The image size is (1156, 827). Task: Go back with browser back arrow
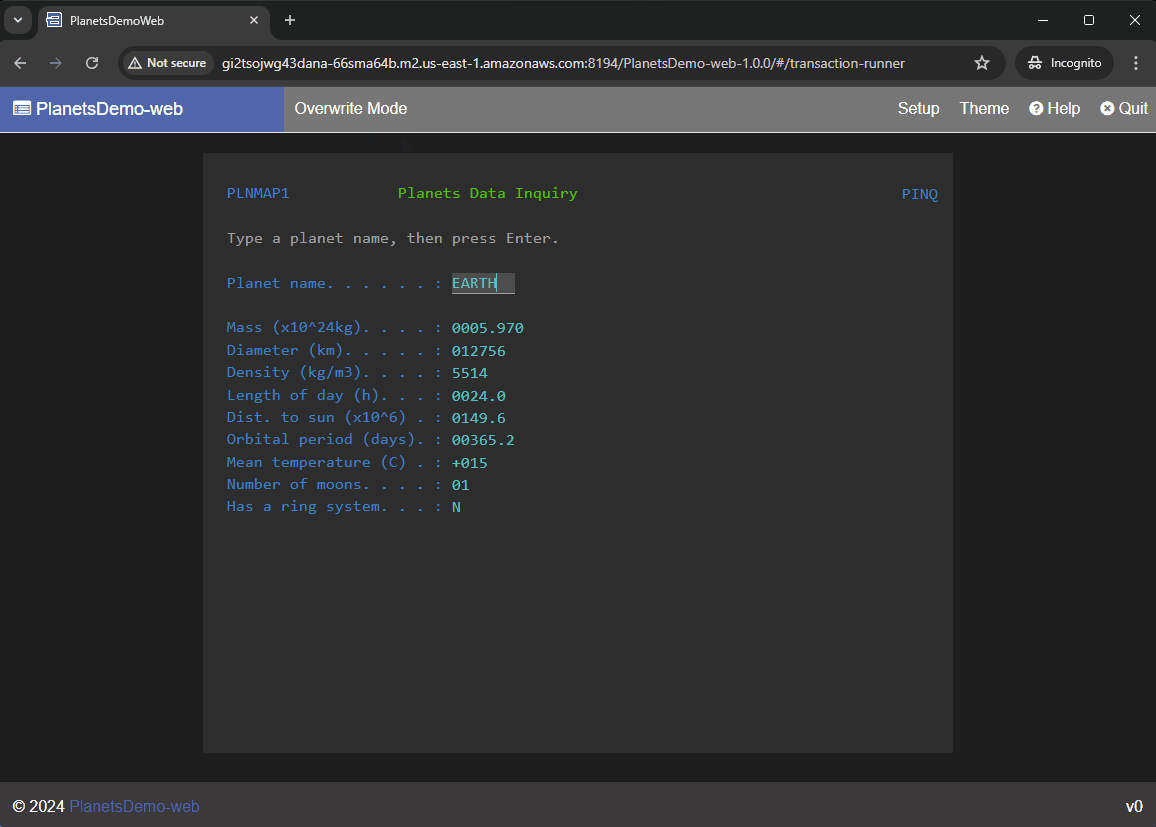pyautogui.click(x=21, y=63)
